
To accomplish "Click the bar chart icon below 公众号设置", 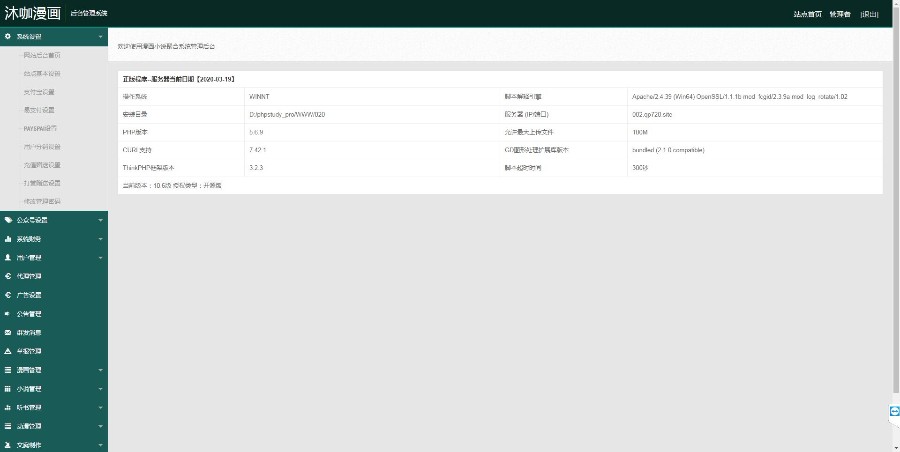I will (x=9, y=239).
